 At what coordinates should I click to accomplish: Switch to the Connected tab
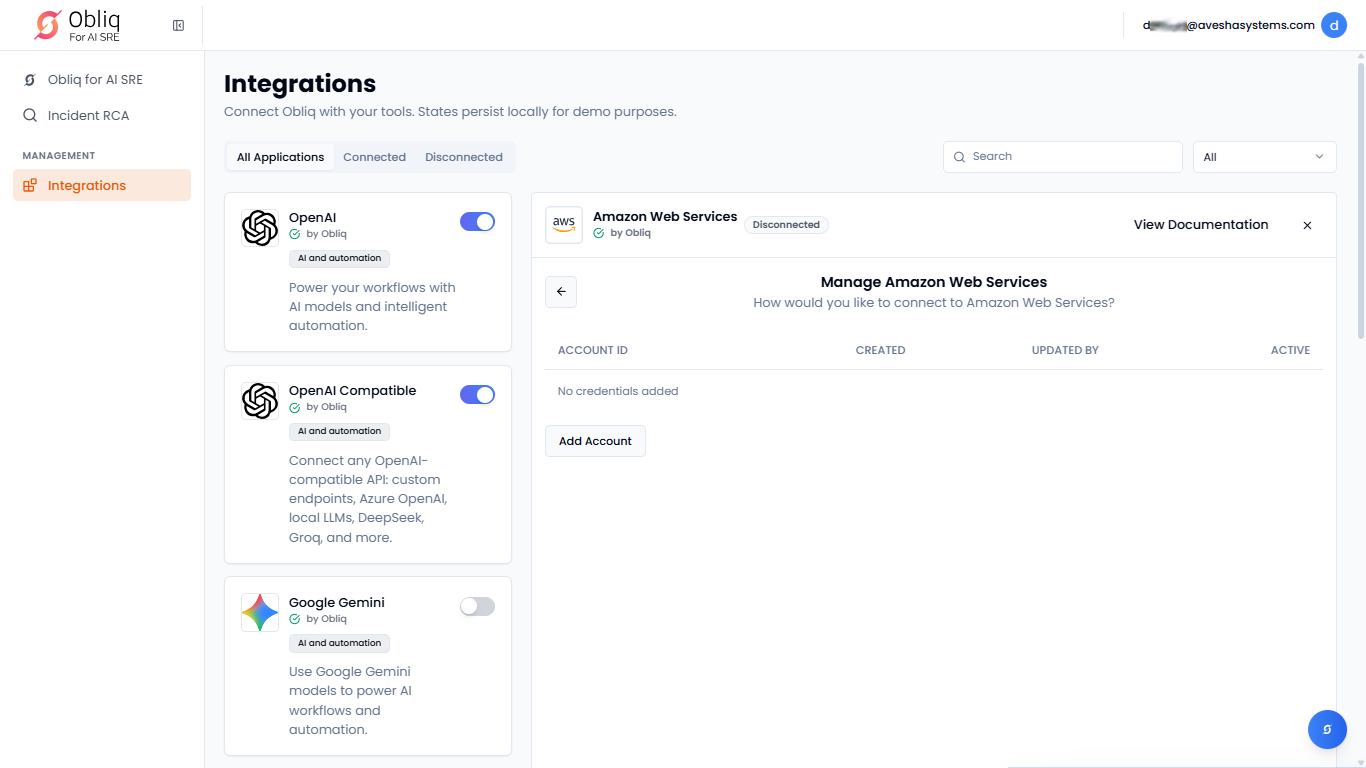[x=374, y=157]
